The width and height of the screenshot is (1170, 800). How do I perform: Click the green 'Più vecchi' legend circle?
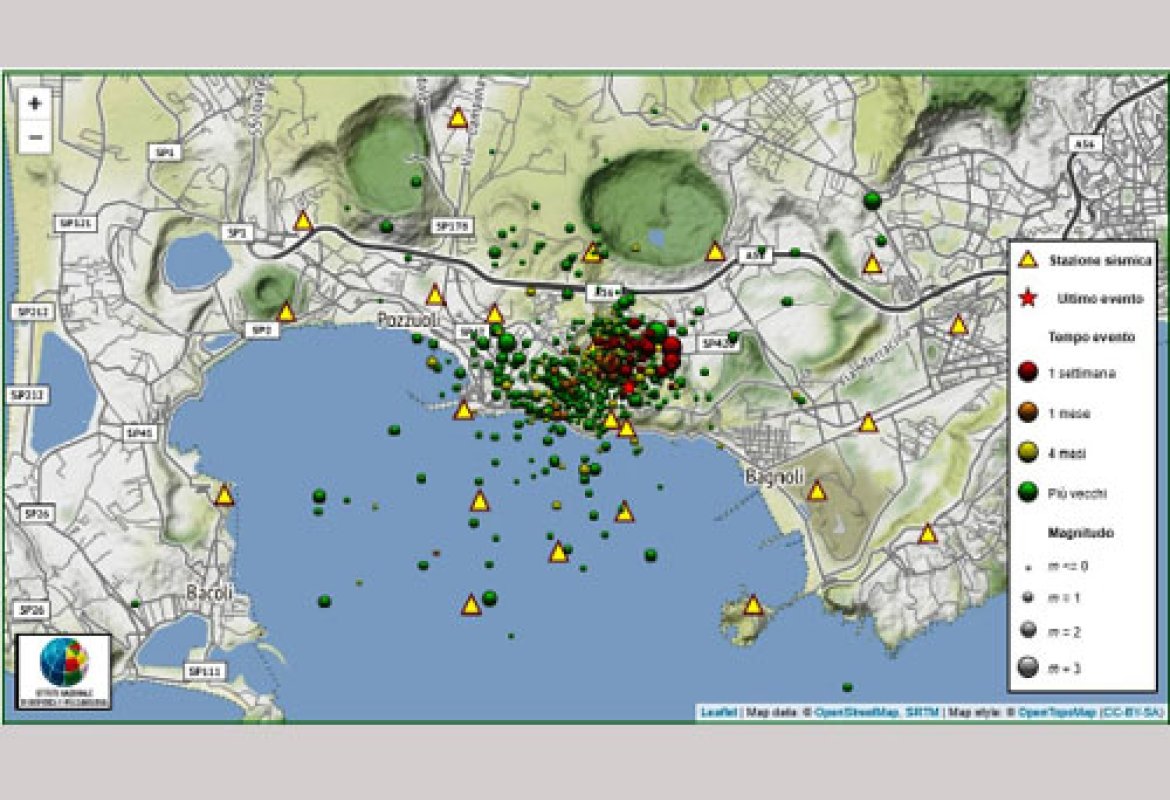(1028, 493)
